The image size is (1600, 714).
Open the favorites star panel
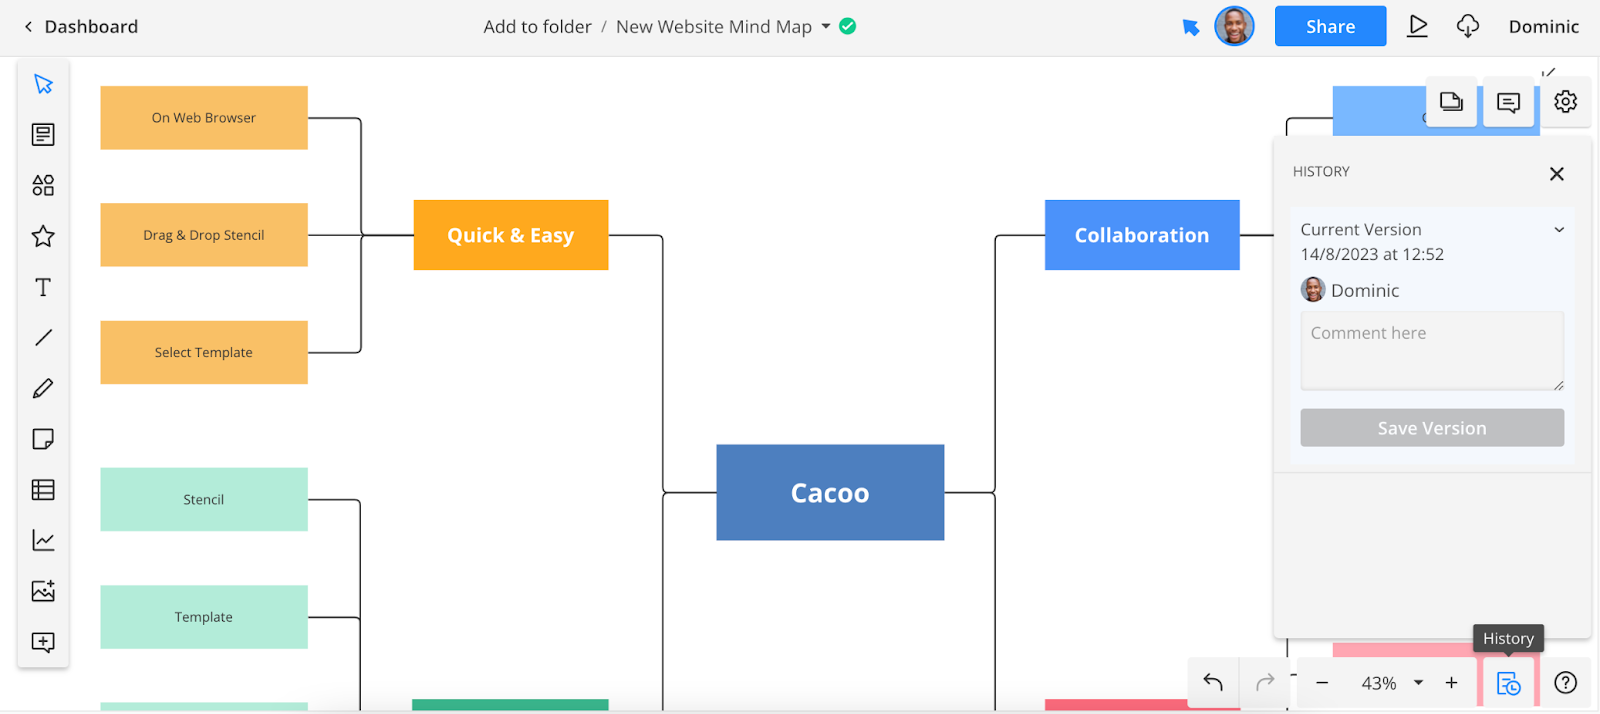[x=43, y=236]
